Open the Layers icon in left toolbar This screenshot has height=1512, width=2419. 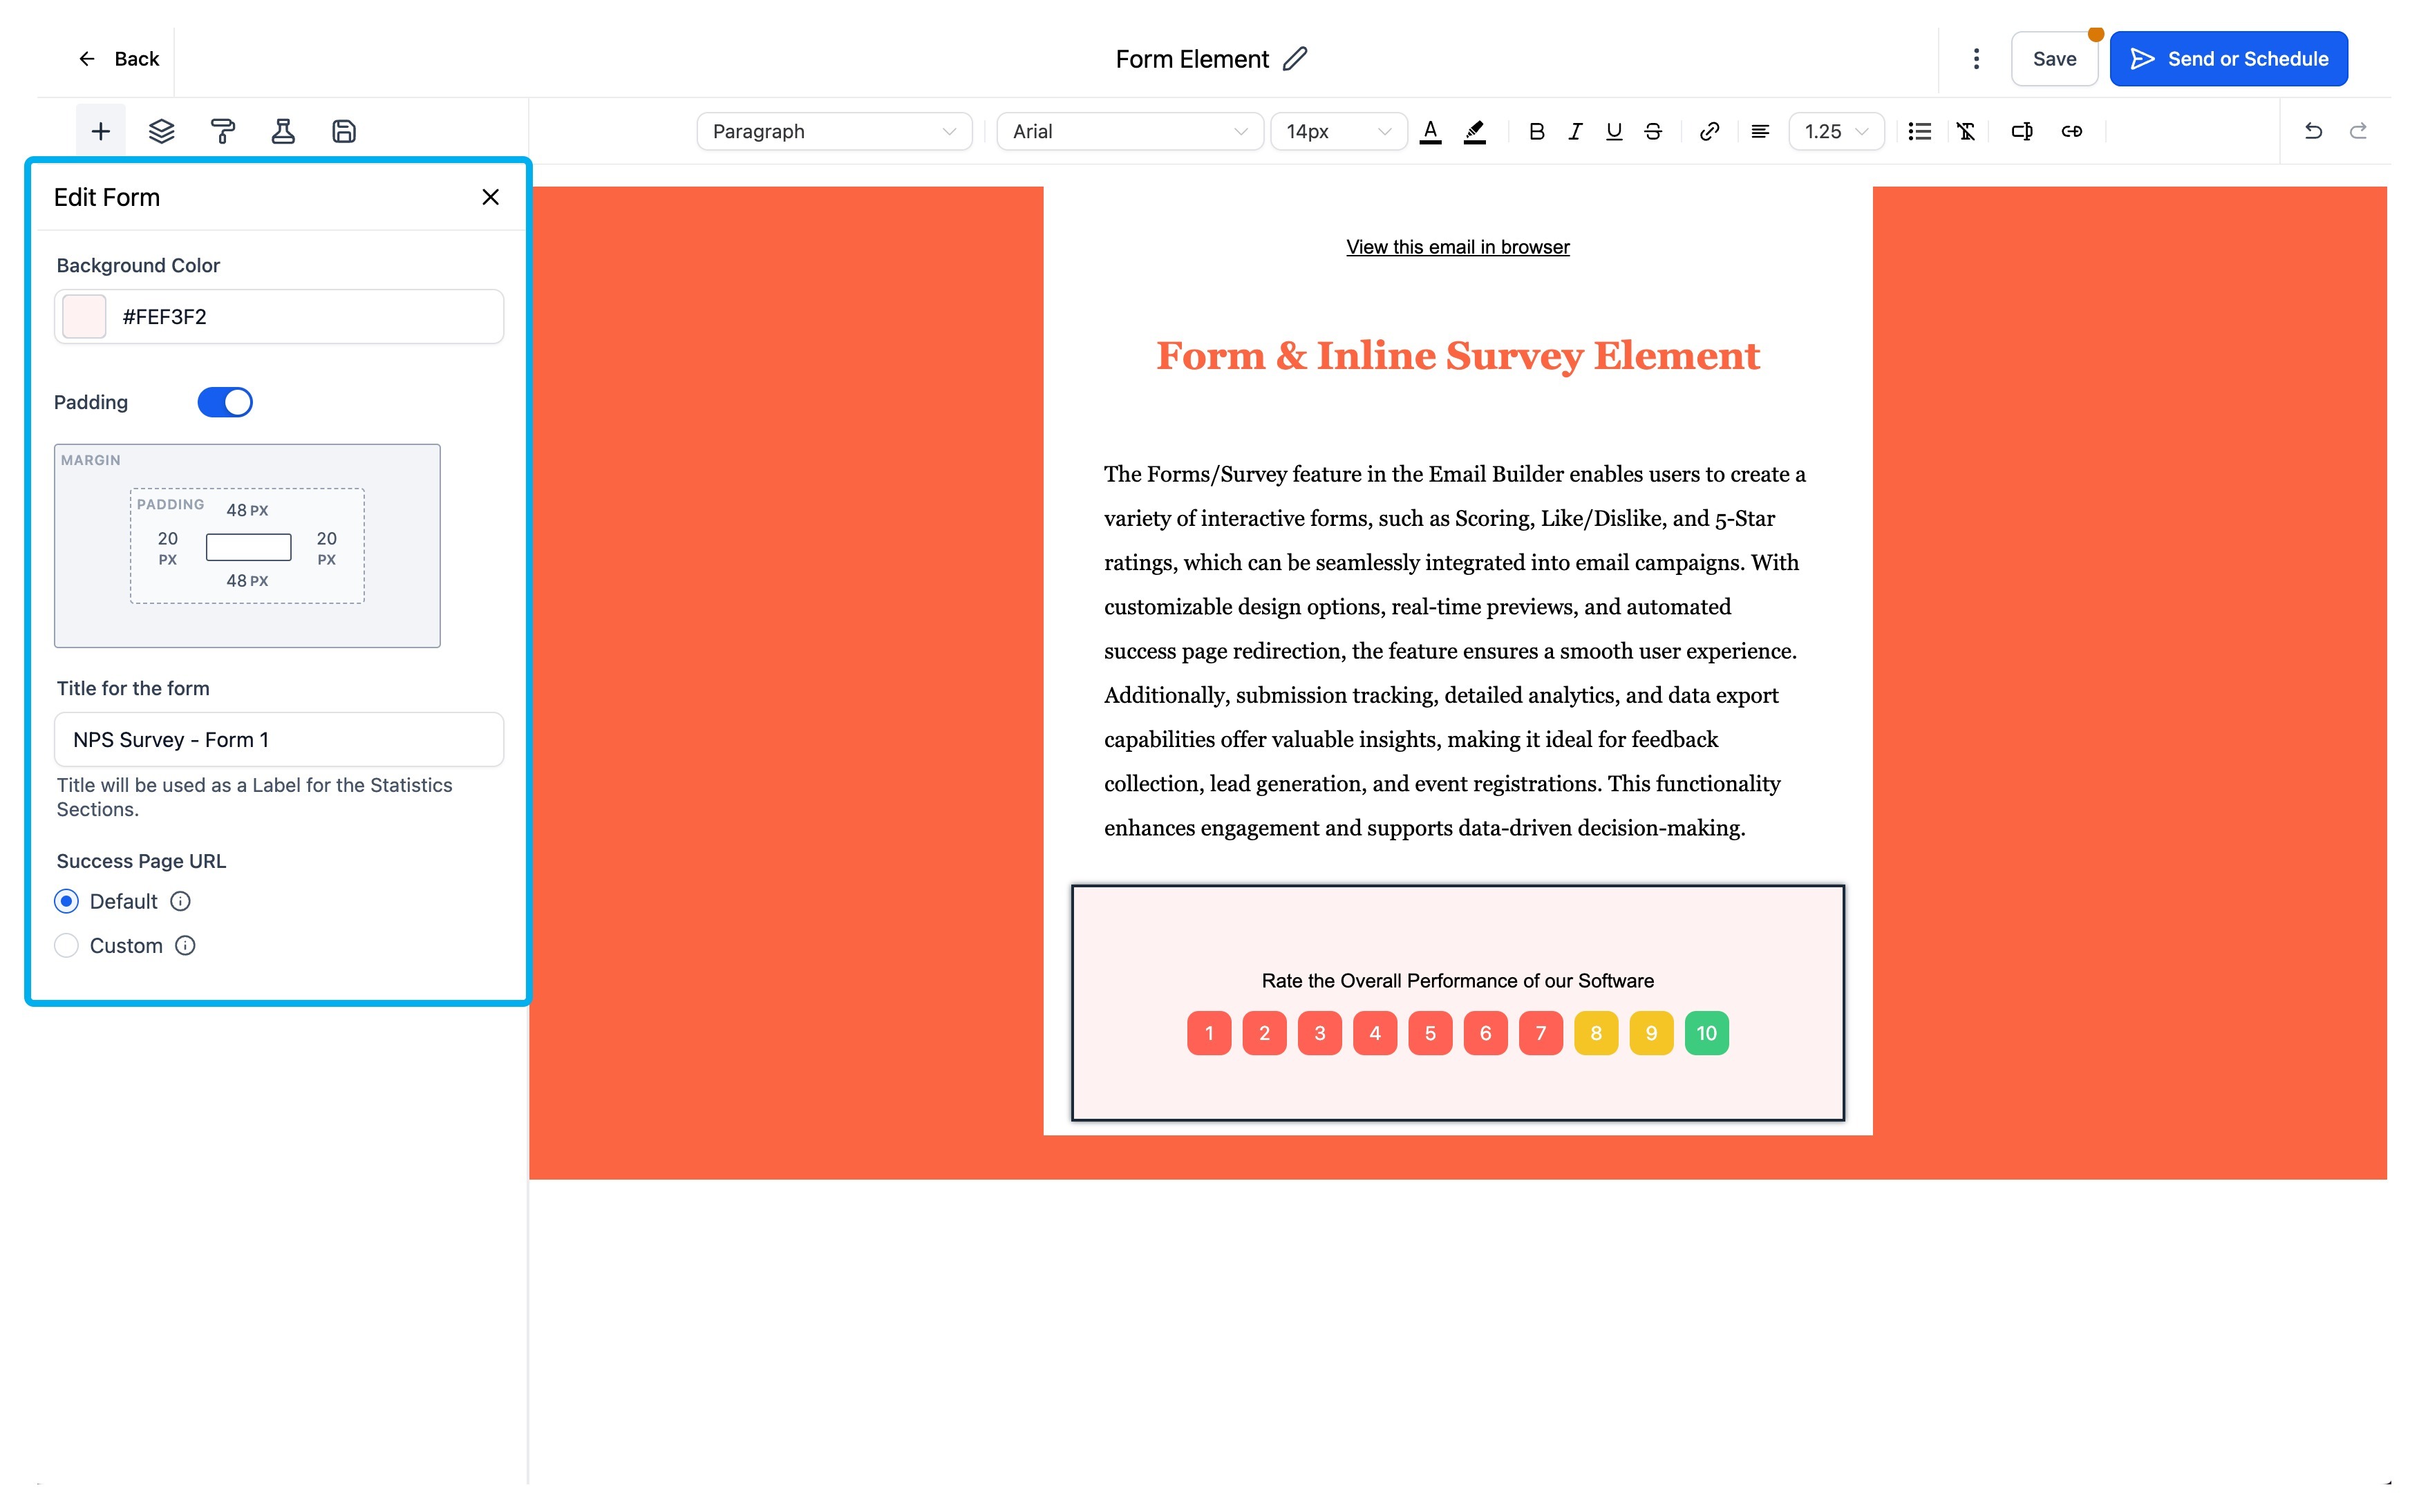pyautogui.click(x=161, y=131)
